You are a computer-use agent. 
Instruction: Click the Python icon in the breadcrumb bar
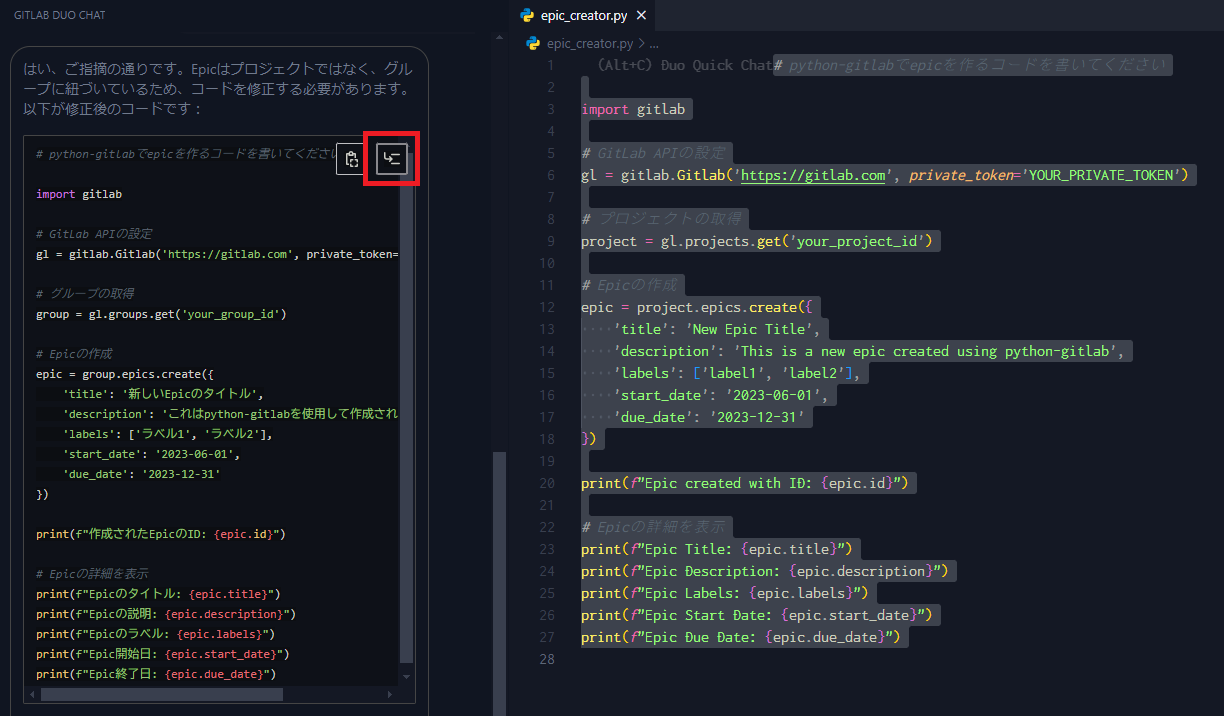tap(532, 43)
